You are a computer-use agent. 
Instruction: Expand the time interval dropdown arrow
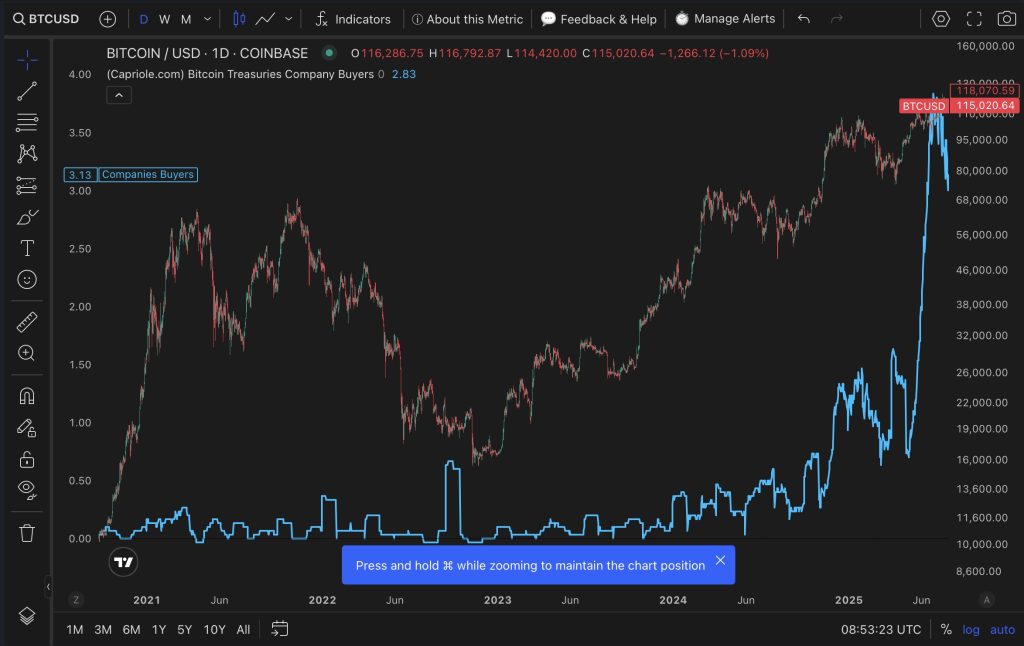click(x=207, y=19)
